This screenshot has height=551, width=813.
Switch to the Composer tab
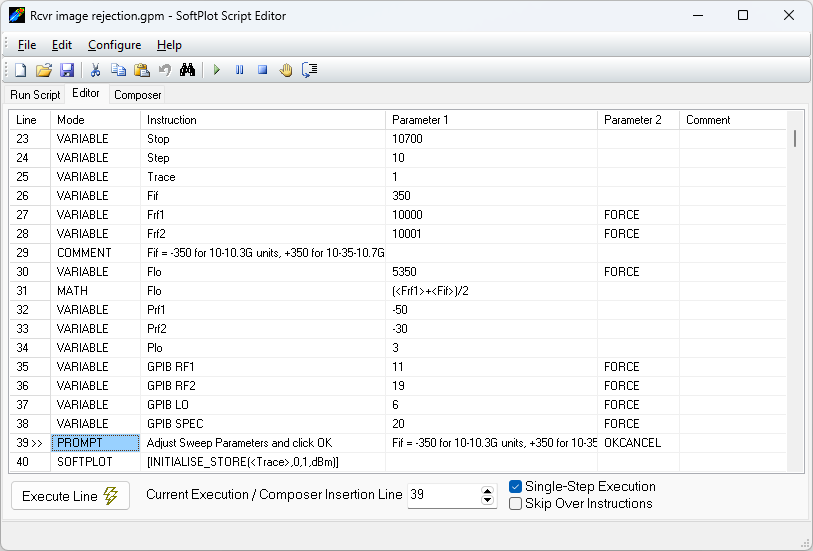(137, 95)
